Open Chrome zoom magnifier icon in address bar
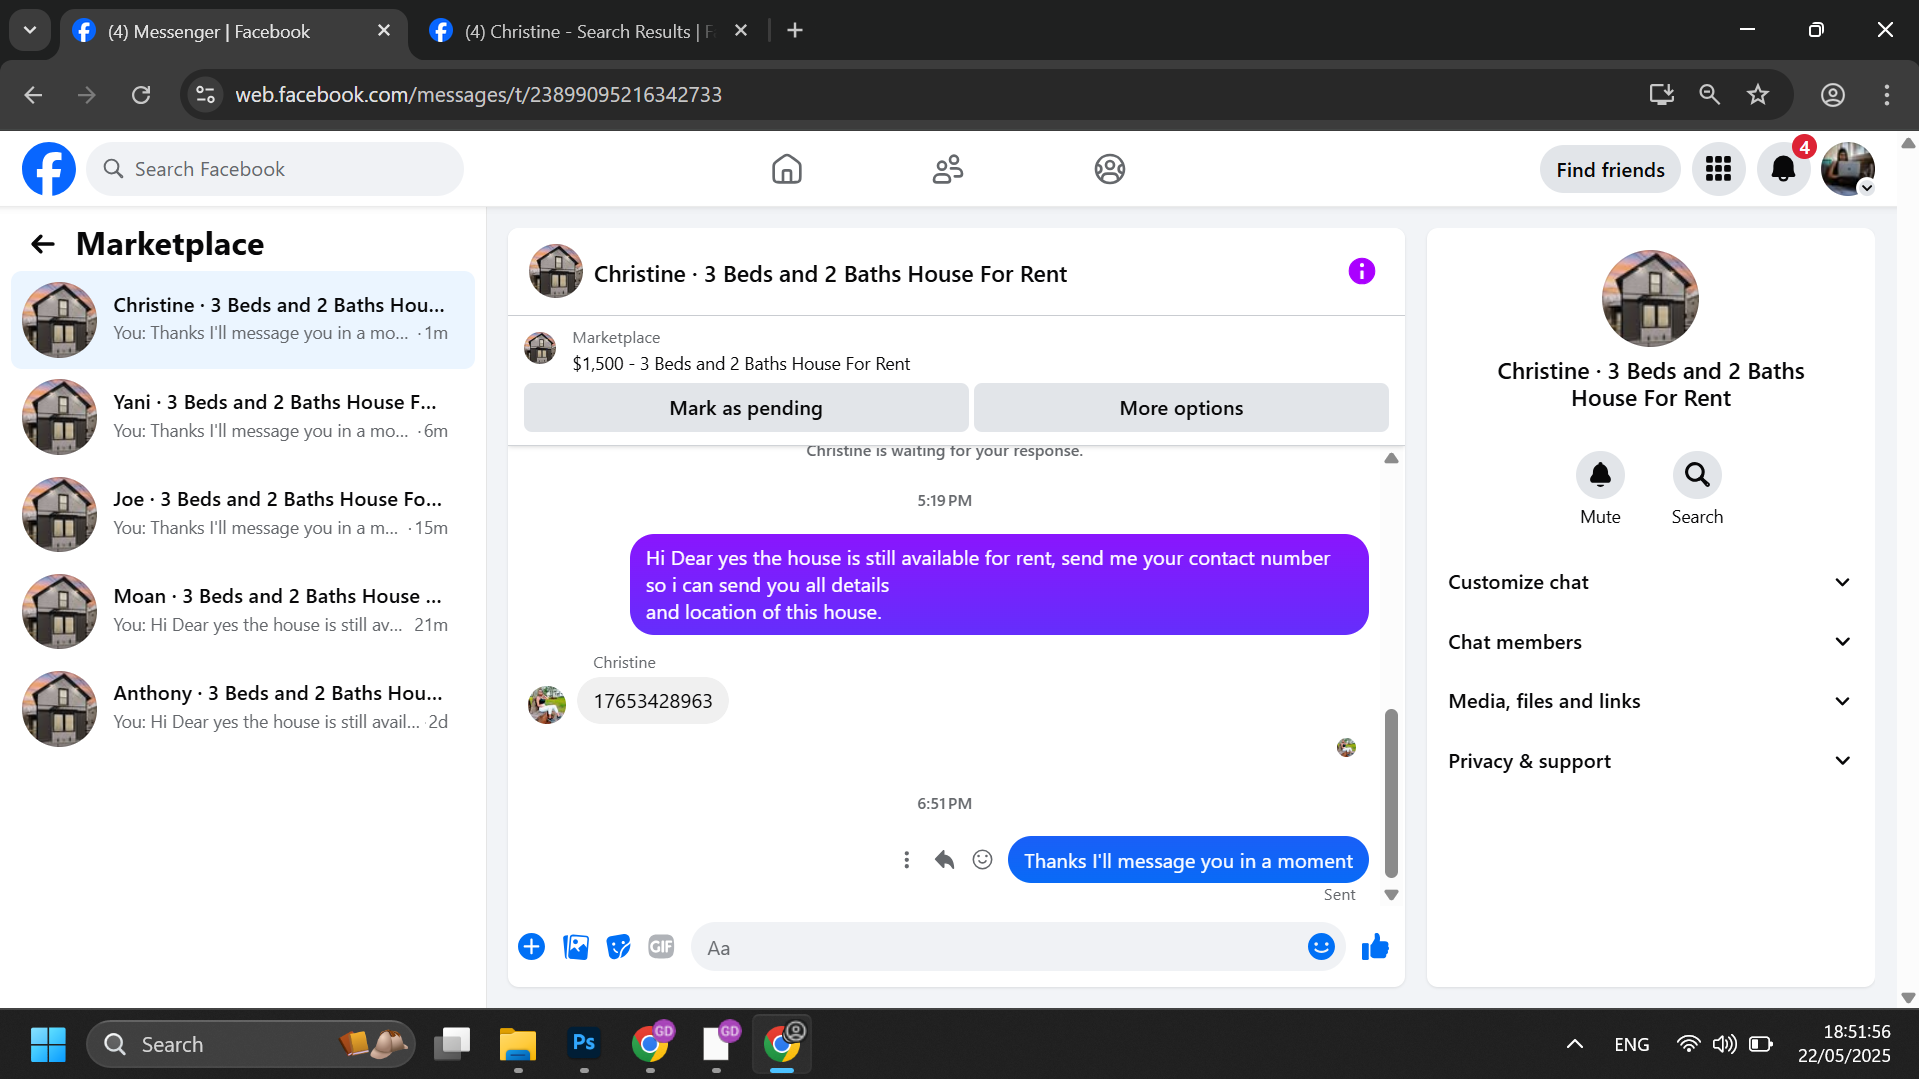The height and width of the screenshot is (1079, 1919). 1710,94
